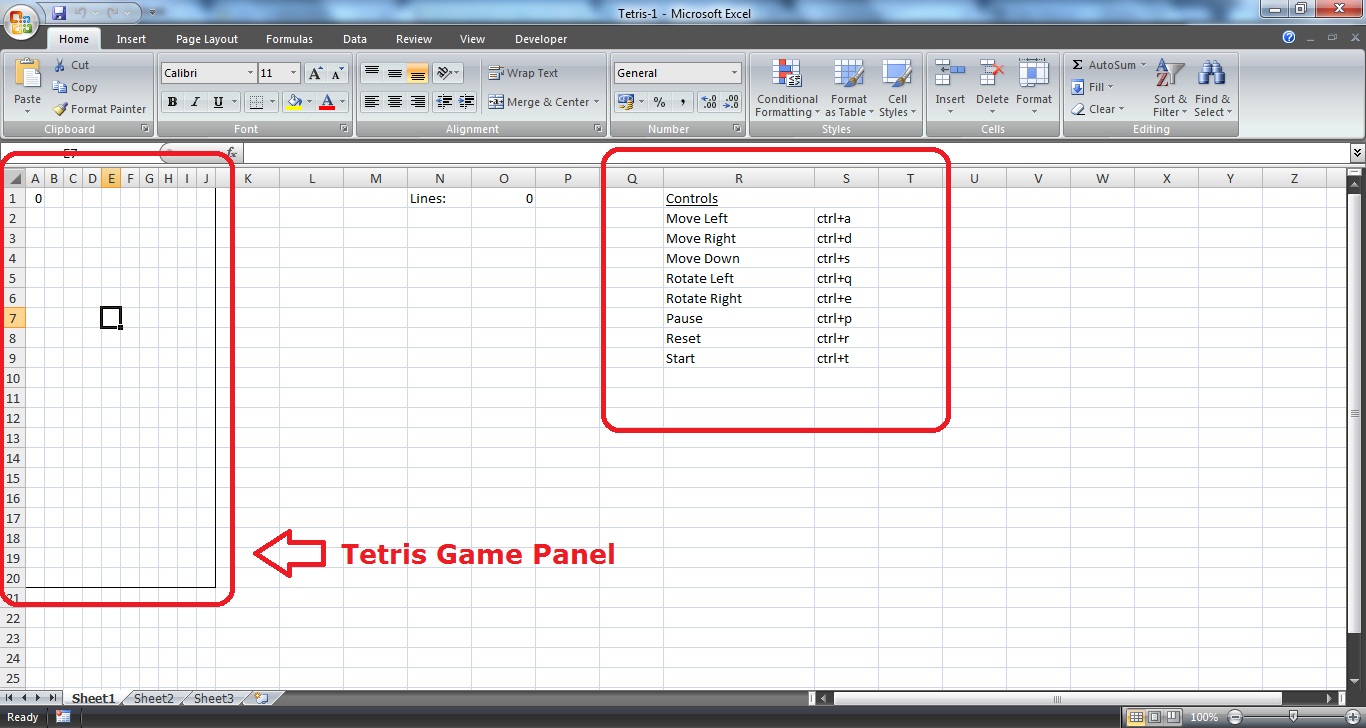1366x728 pixels.
Task: Open the font size dropdown
Action: point(293,73)
